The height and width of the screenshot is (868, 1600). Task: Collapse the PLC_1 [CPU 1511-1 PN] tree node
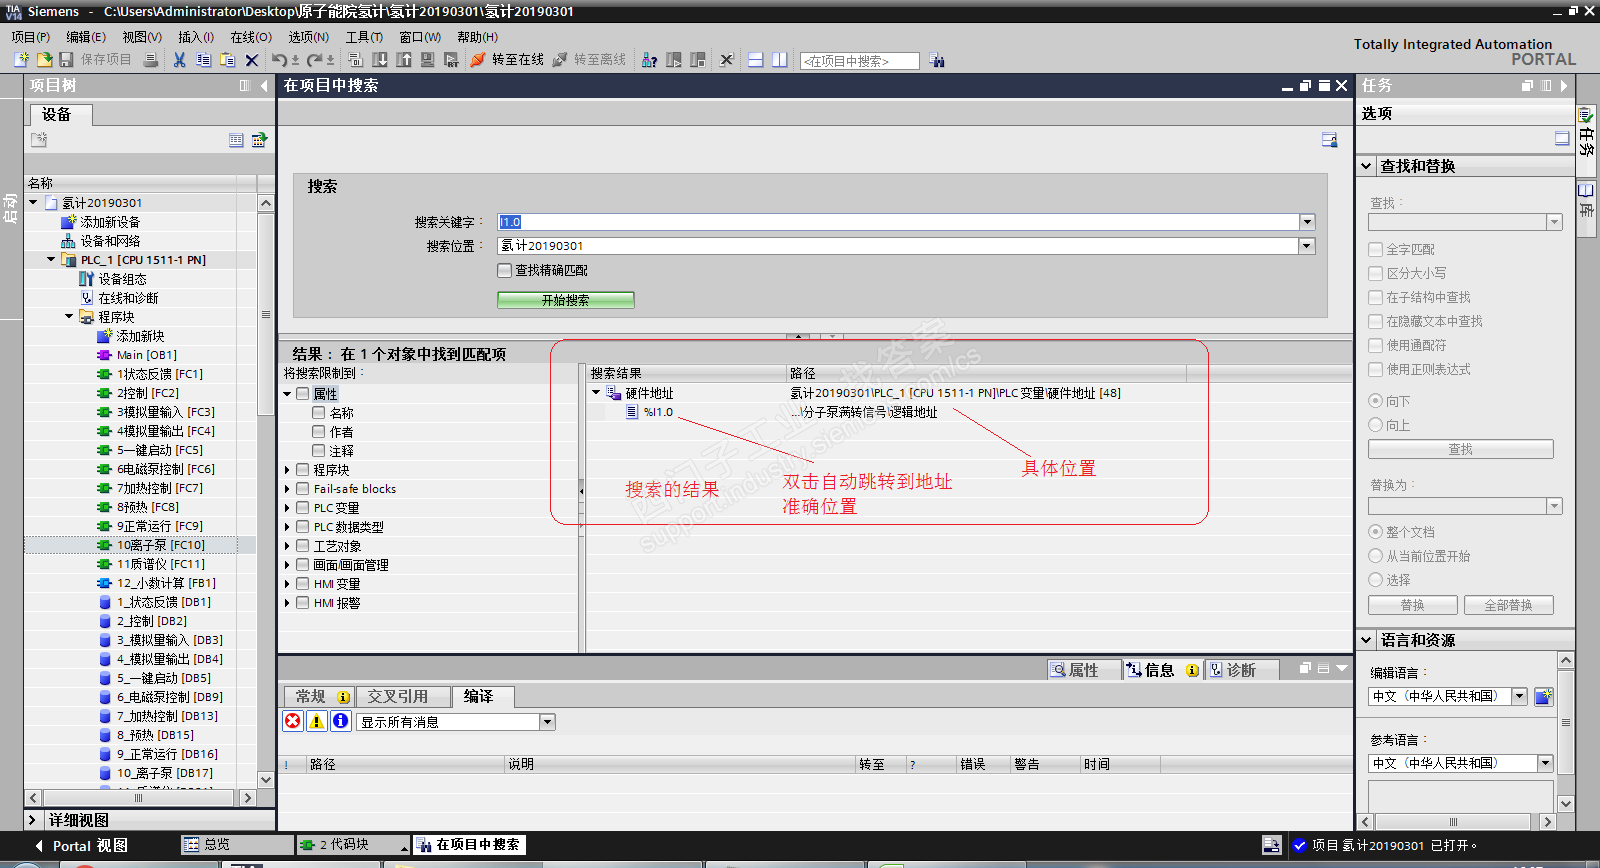point(51,260)
